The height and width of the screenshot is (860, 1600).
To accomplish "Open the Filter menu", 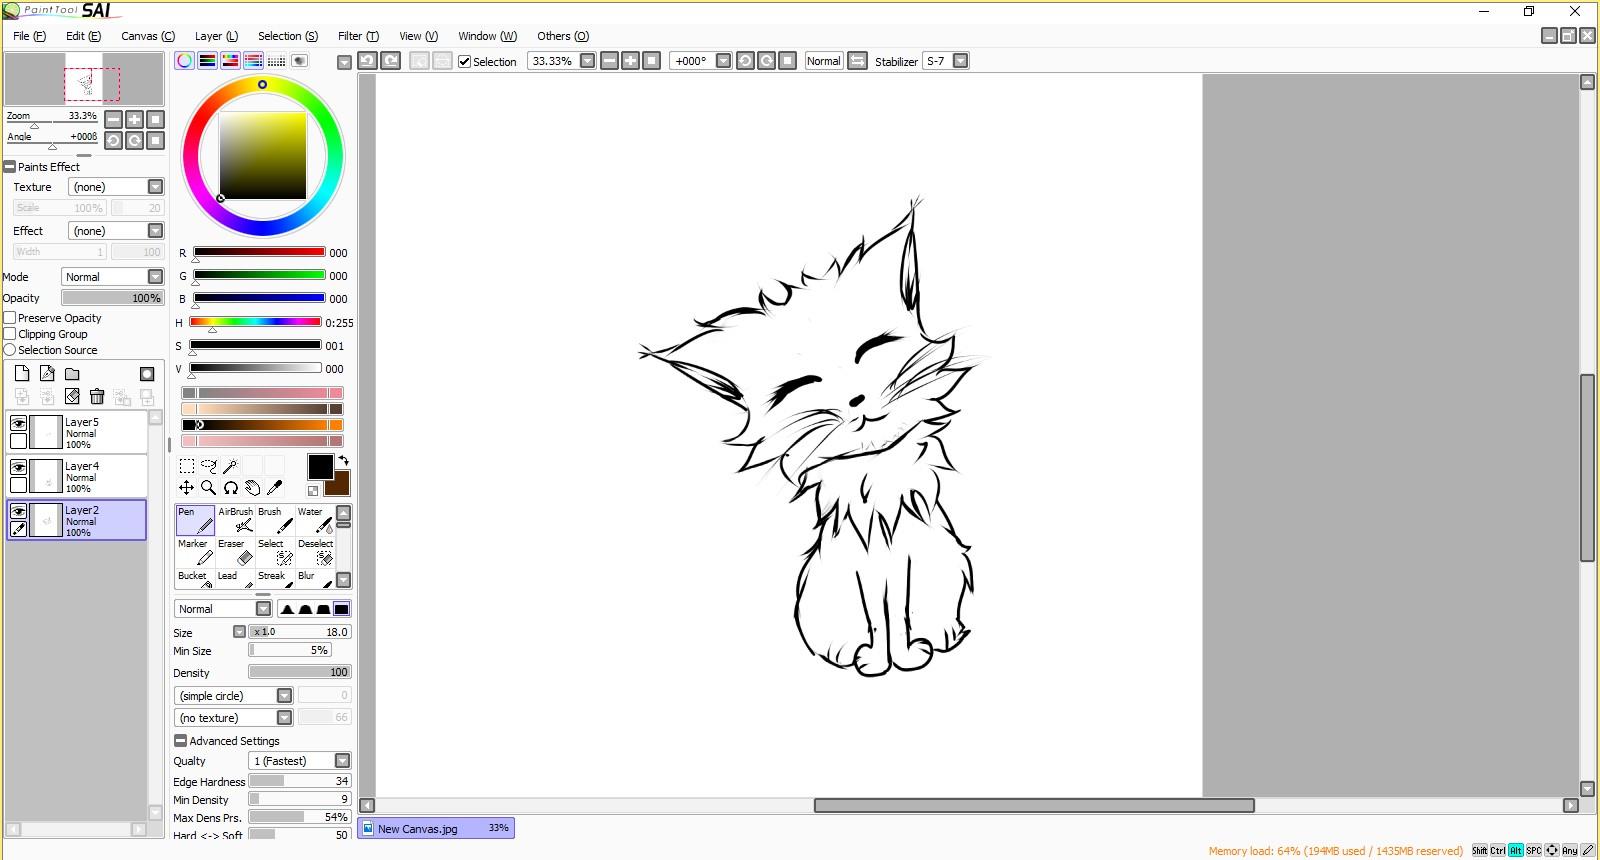I will point(358,36).
